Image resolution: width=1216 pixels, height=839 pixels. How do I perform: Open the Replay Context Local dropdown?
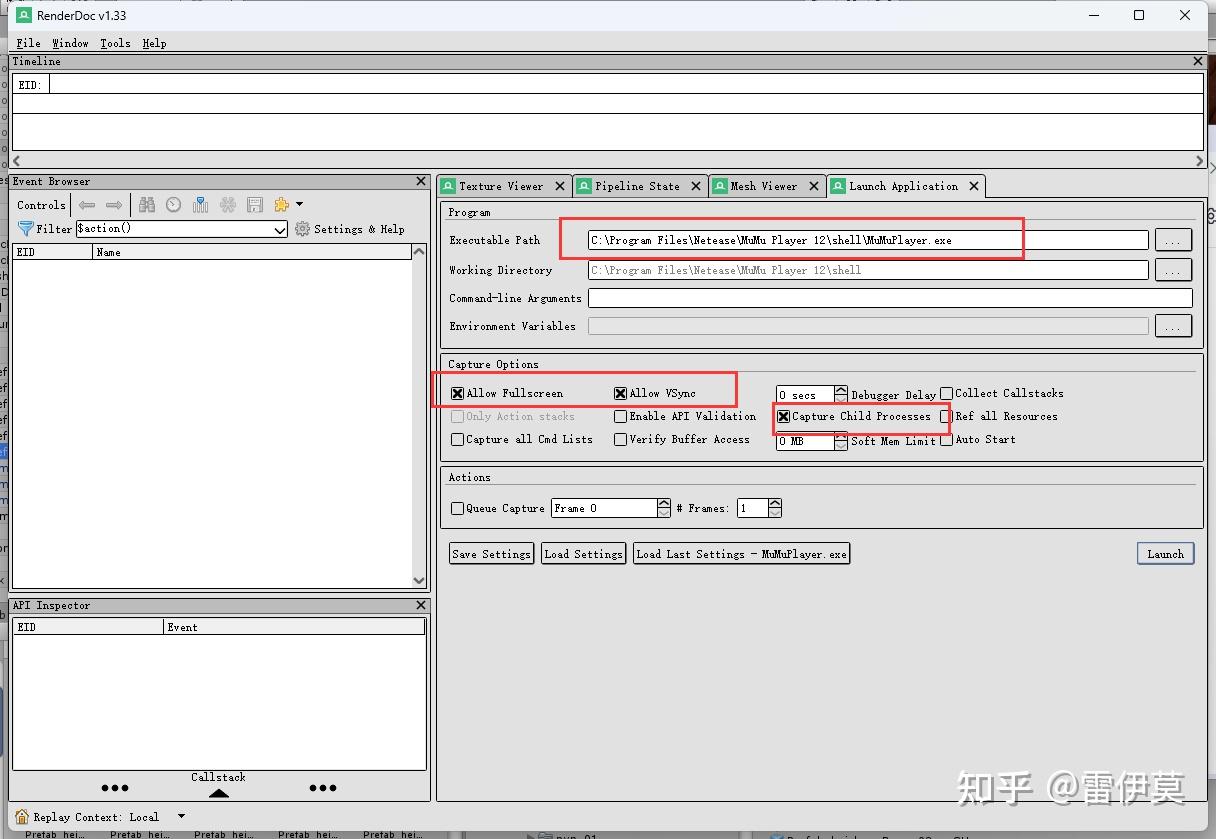coord(183,816)
